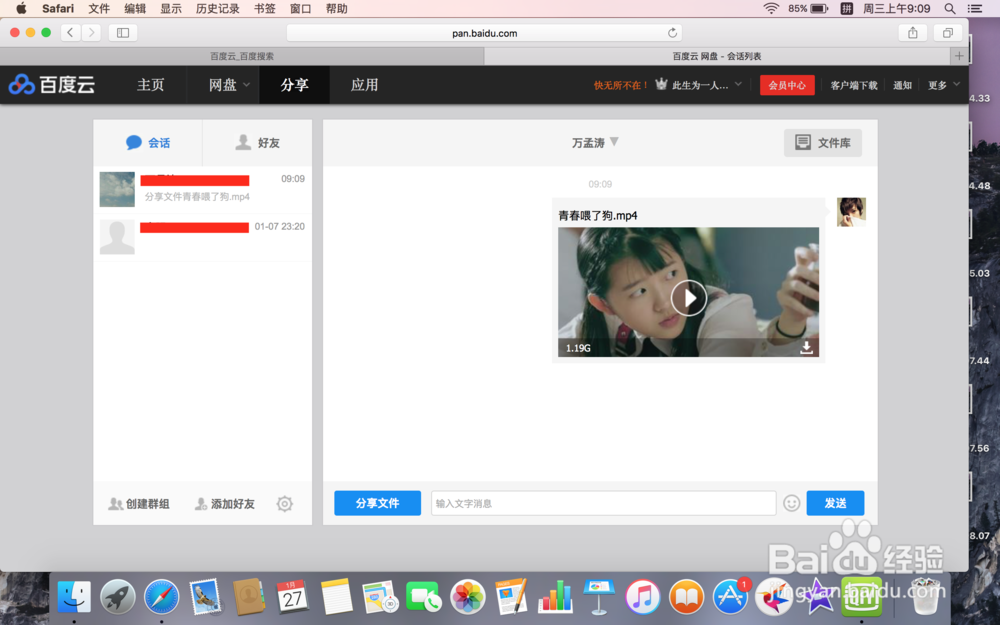This screenshot has width=1000, height=625.
Task: Go back in Safari
Action: point(70,33)
